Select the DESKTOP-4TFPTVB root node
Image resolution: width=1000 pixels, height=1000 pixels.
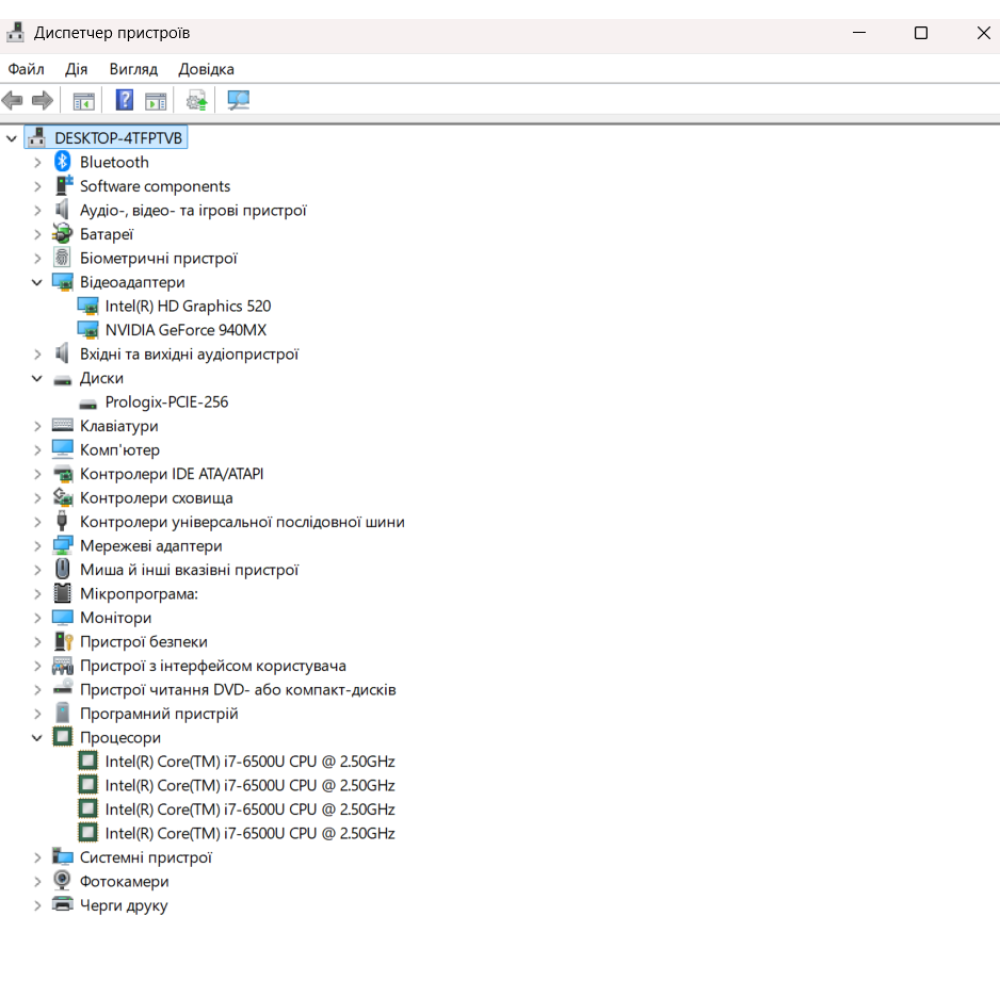tap(118, 138)
